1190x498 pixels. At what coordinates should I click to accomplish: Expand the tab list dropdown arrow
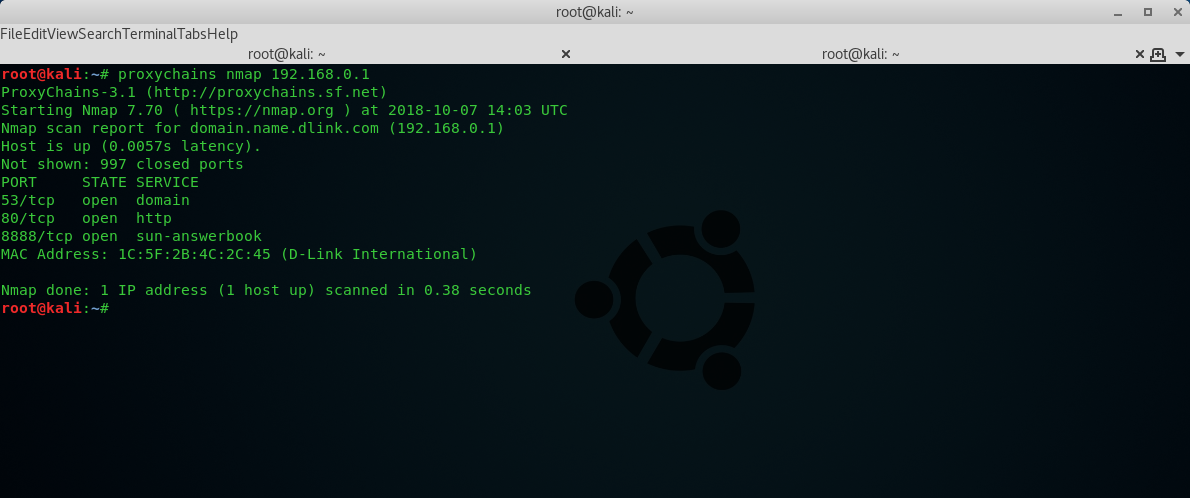click(1179, 55)
